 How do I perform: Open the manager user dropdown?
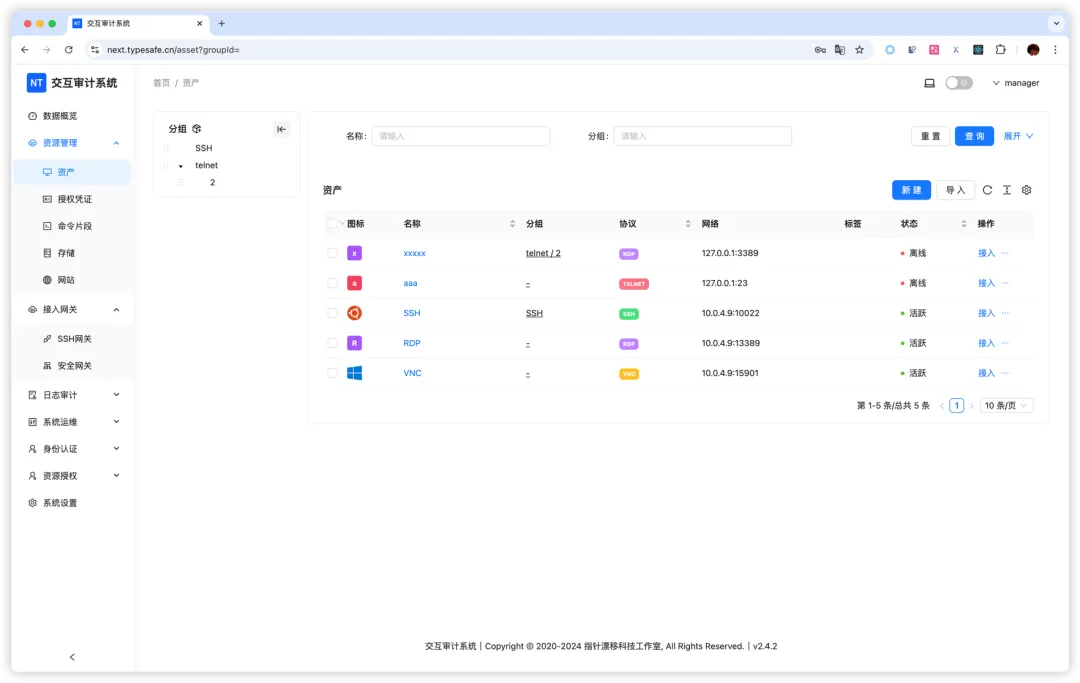pyautogui.click(x=1016, y=83)
